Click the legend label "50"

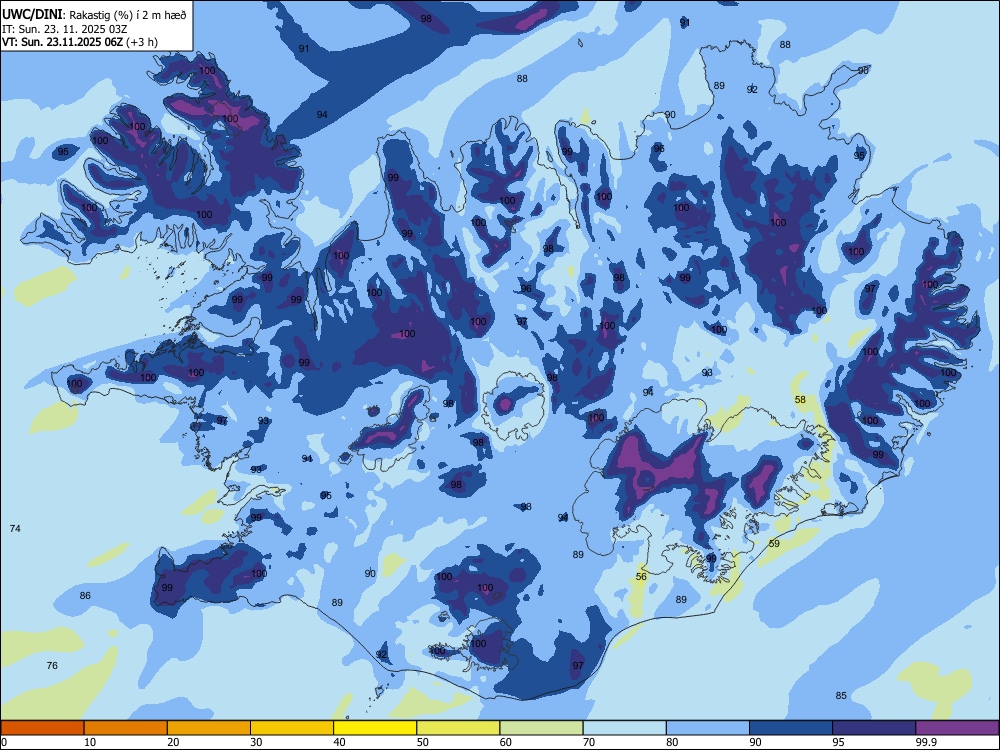point(423,742)
